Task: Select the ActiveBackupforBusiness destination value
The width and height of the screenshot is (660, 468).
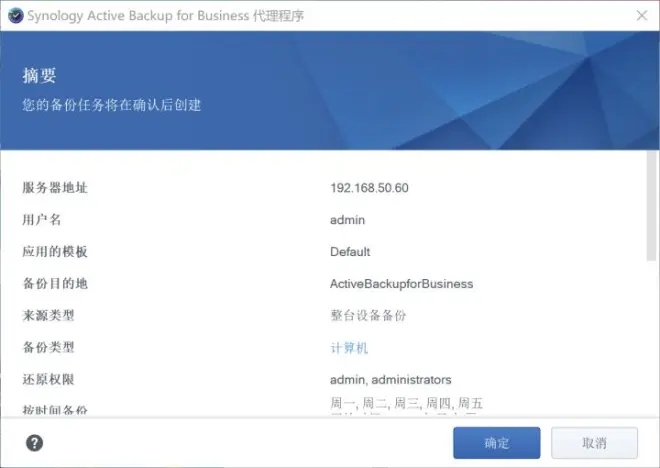Action: coord(402,284)
